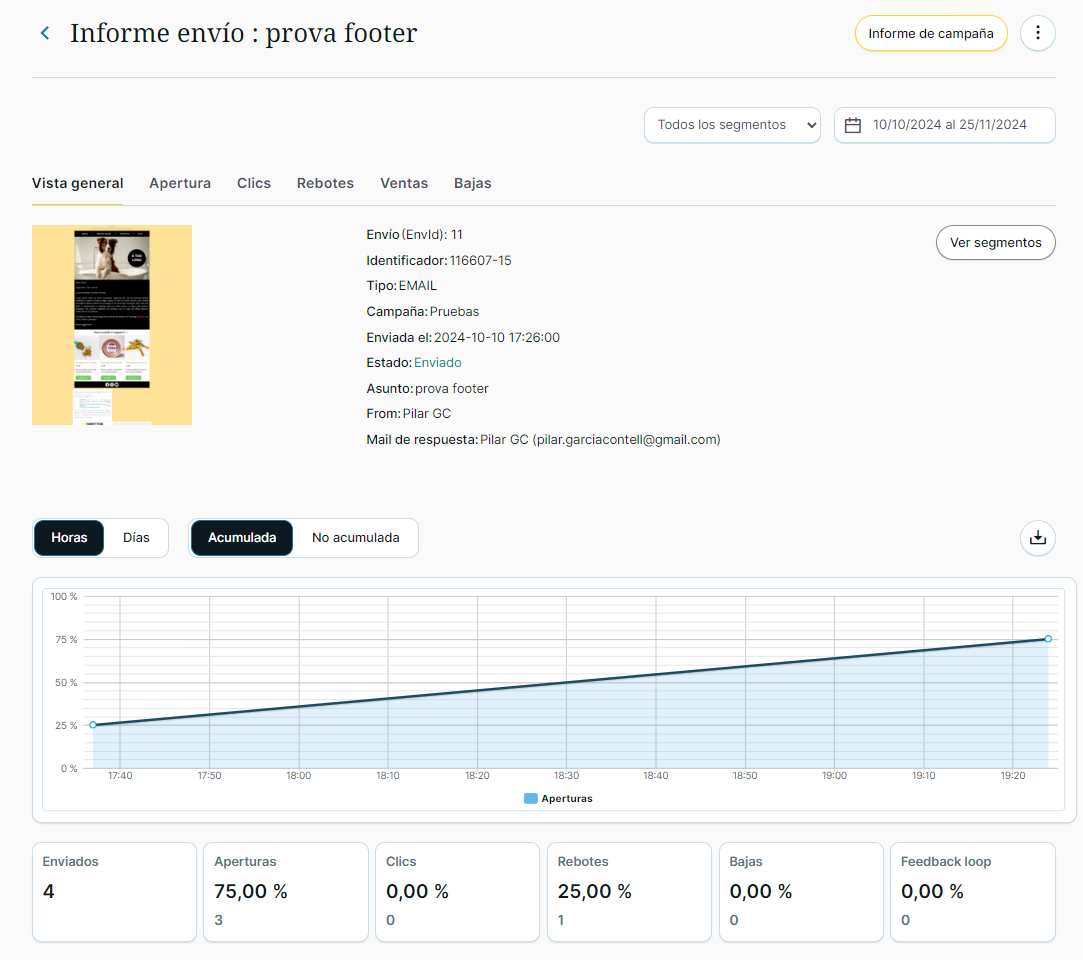Select the No acumulada chart mode
Image resolution: width=1083 pixels, height=960 pixels.
point(355,538)
